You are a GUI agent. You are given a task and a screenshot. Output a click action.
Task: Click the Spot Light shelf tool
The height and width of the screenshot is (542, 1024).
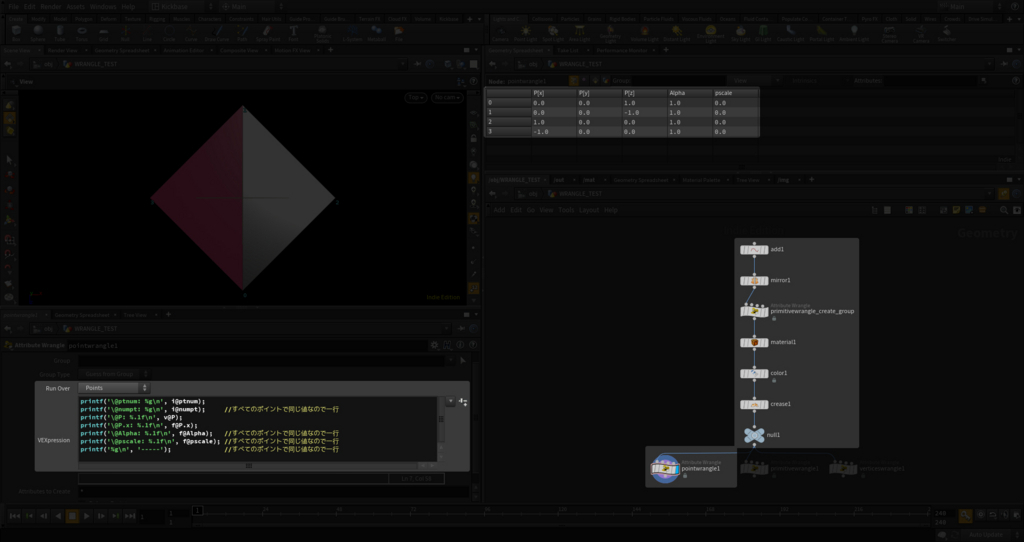553,33
